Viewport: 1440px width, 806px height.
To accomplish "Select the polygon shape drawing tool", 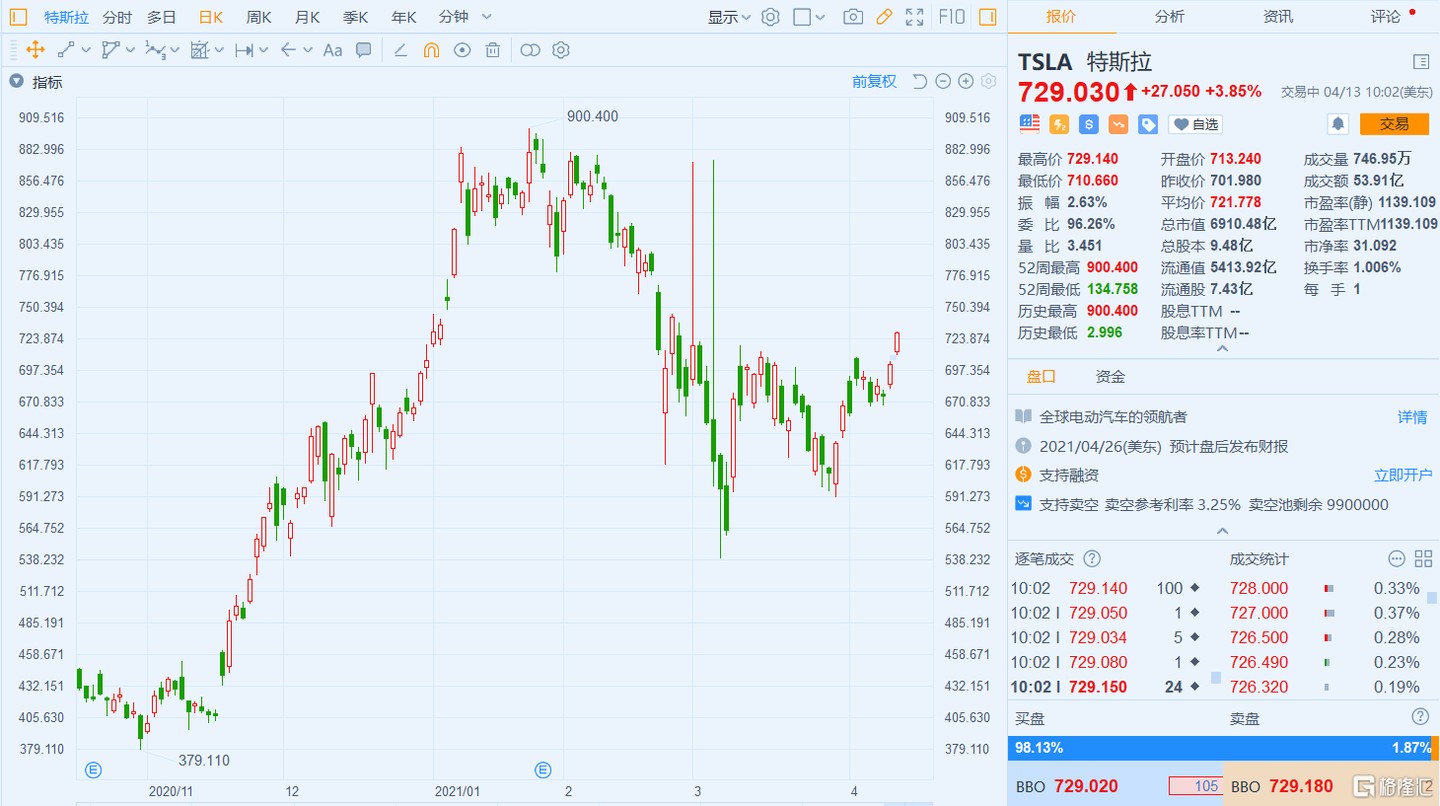I will click(110, 50).
